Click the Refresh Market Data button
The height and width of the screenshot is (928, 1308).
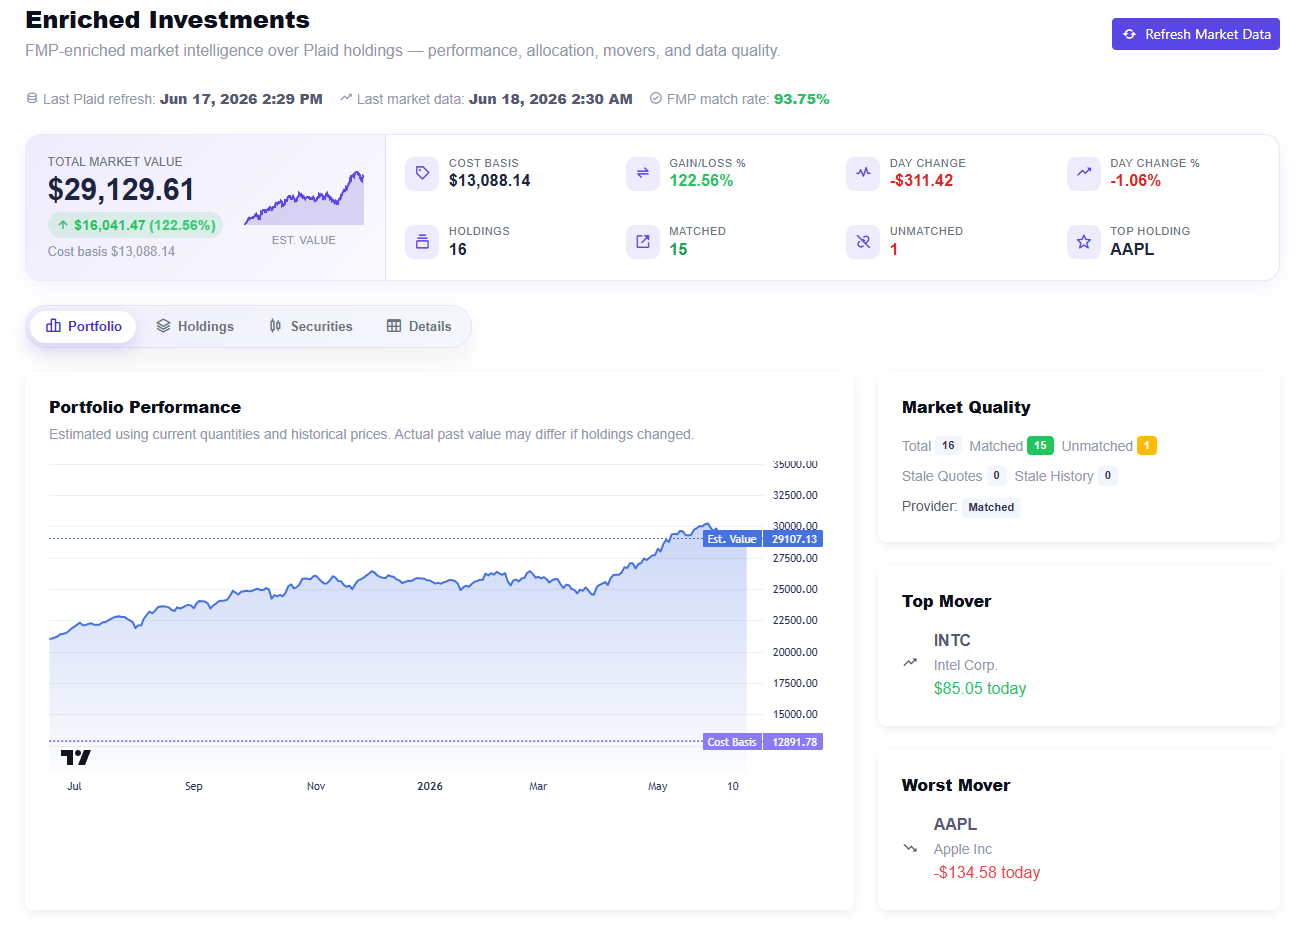(1195, 34)
